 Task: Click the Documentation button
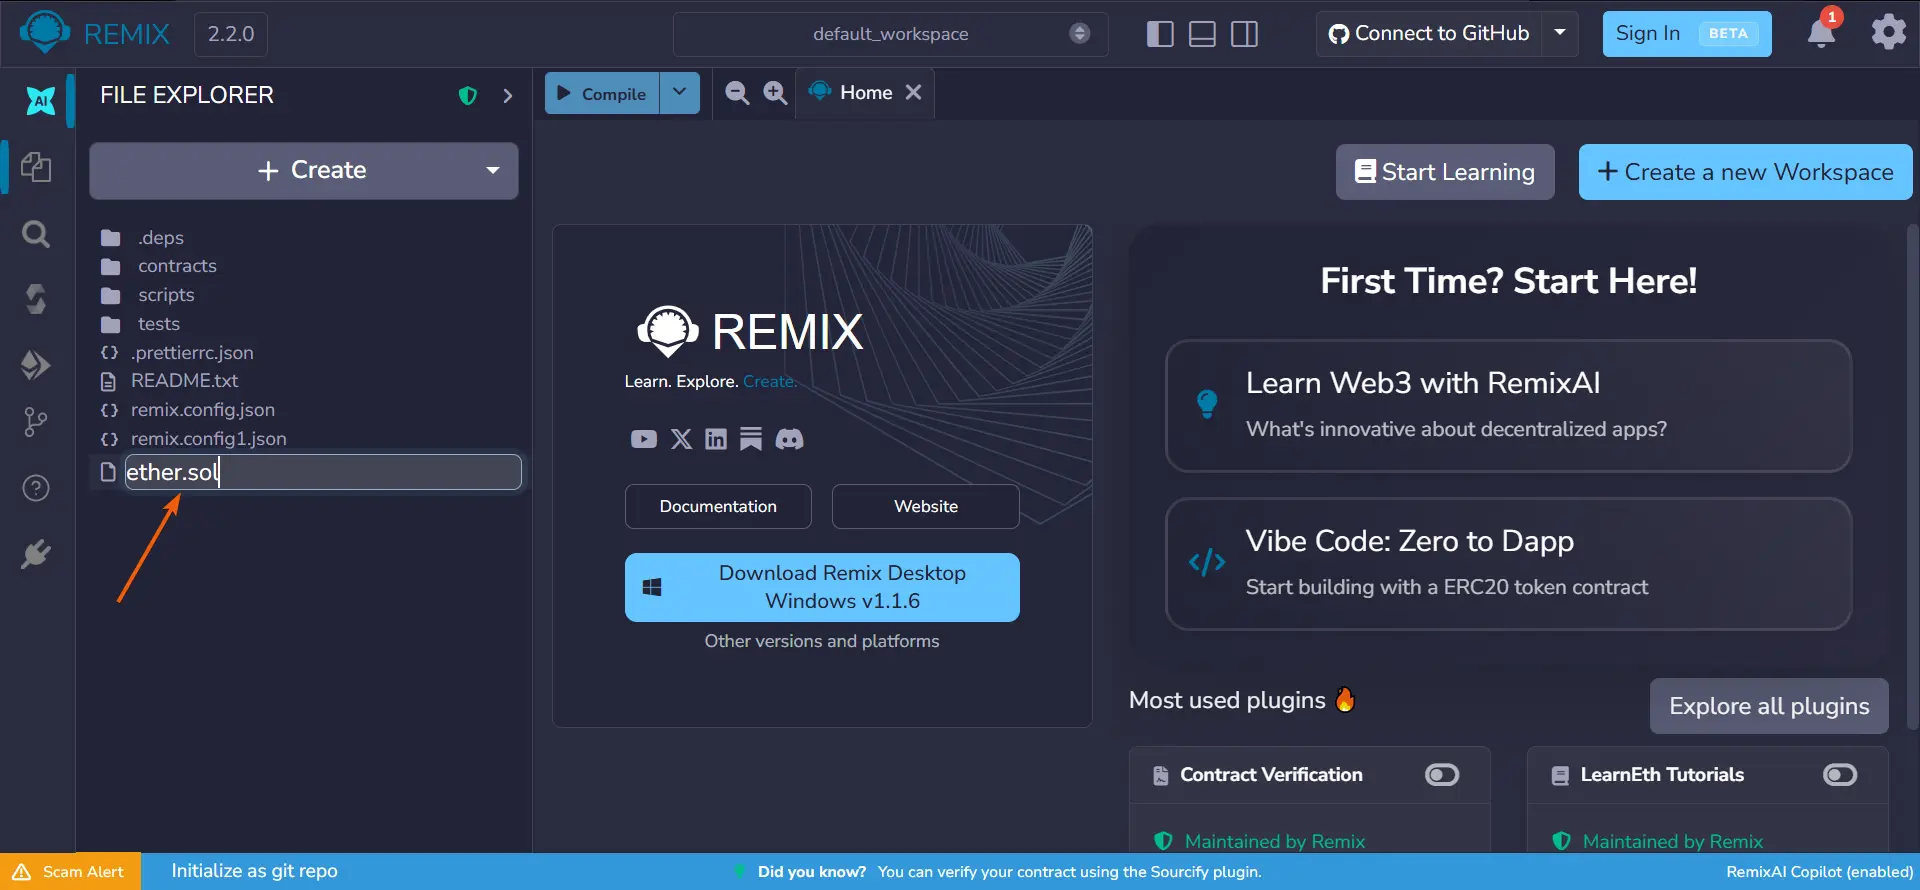coord(718,506)
